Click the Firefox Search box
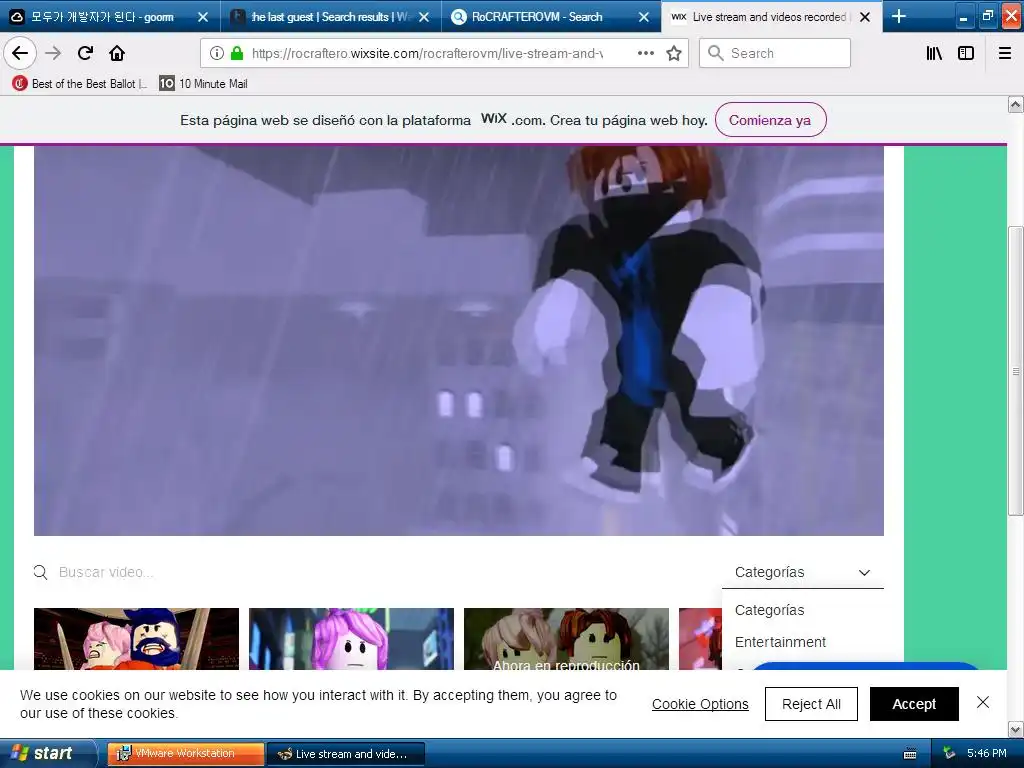The image size is (1024, 768). (x=775, y=53)
